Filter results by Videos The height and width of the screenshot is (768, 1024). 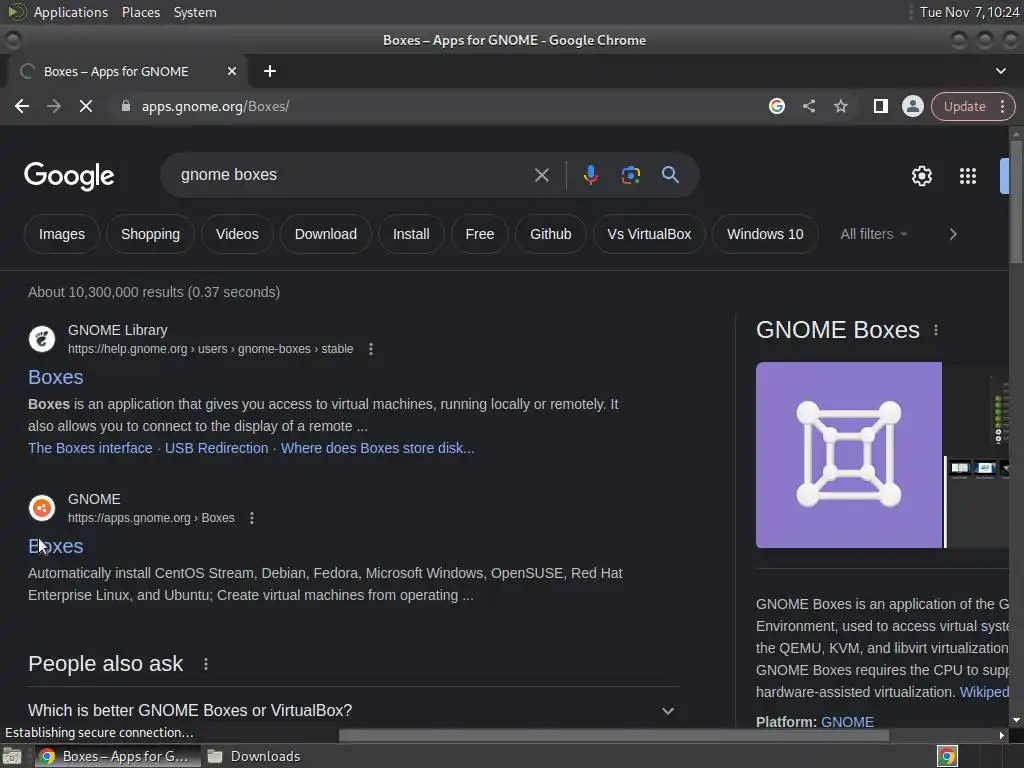tap(237, 234)
